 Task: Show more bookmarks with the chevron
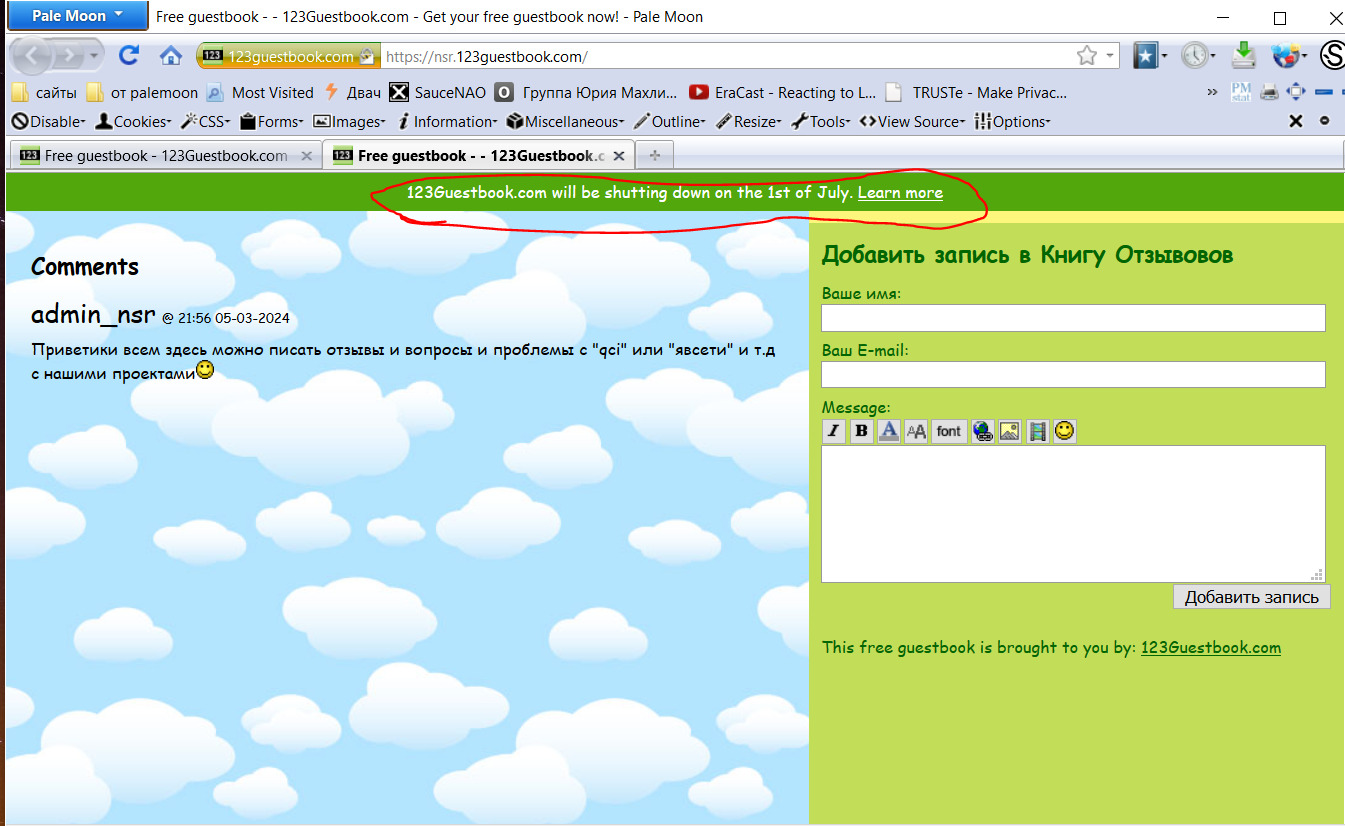(1213, 92)
